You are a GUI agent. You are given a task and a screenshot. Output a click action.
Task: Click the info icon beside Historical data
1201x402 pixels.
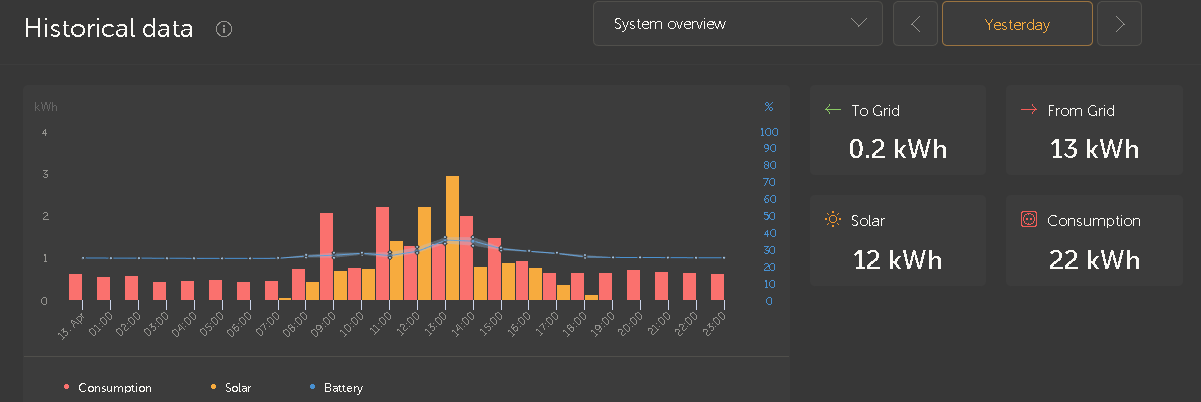coord(224,29)
